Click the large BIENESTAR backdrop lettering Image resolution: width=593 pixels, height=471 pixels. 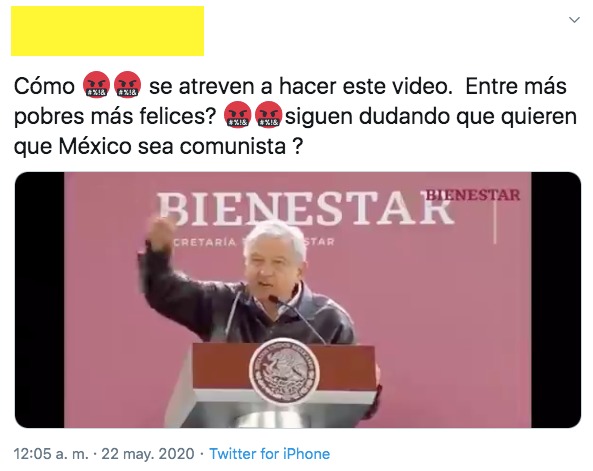pos(304,208)
